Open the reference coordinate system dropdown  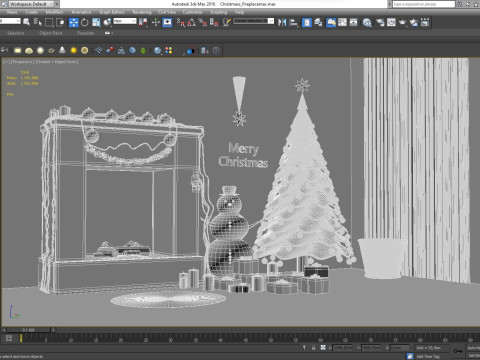tap(125, 21)
